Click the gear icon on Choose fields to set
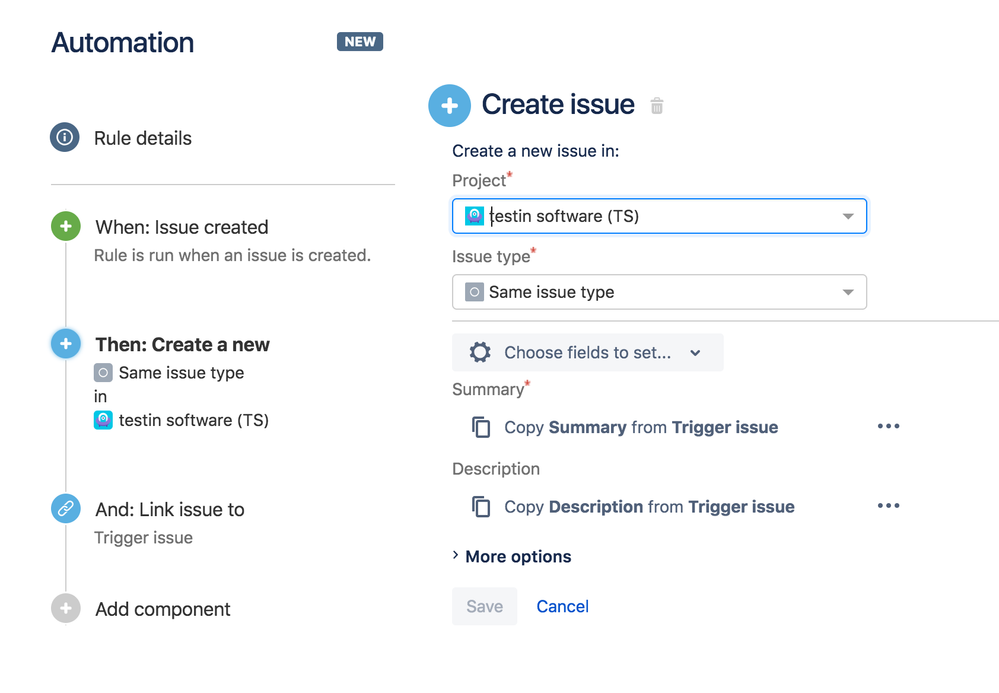999x693 pixels. 479,352
